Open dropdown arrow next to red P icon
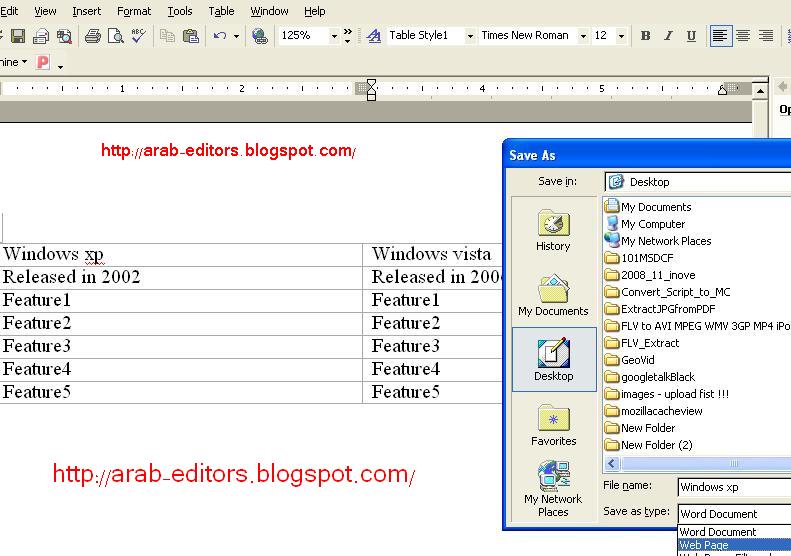This screenshot has width=791, height=556. (x=60, y=67)
